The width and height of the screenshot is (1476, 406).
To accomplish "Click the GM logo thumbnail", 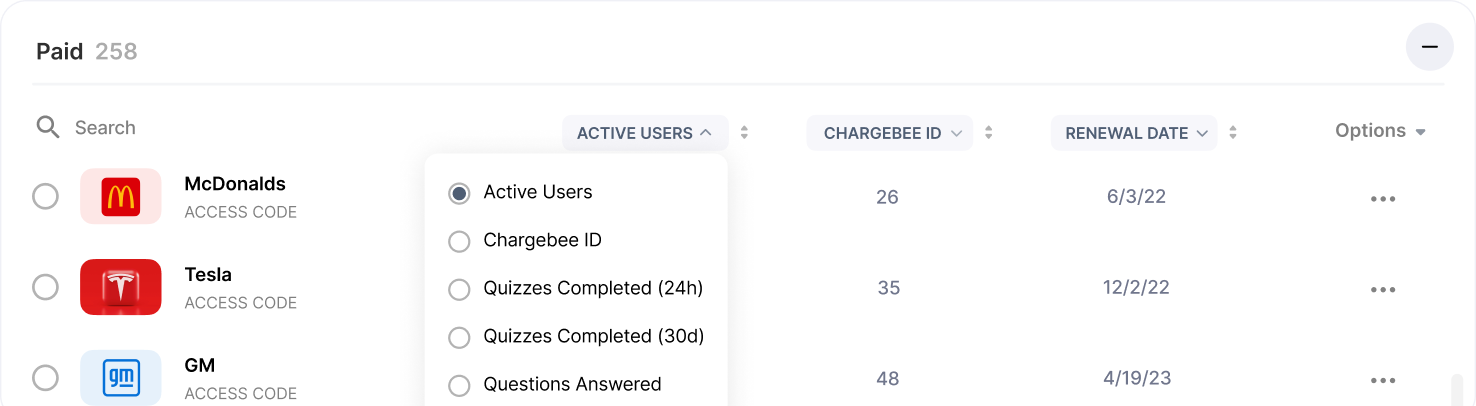I will click(121, 378).
